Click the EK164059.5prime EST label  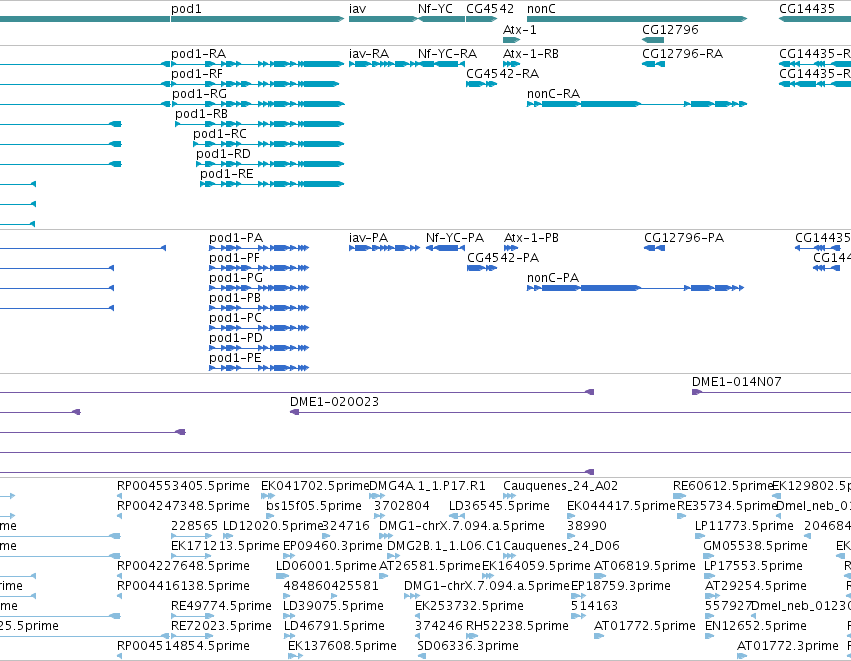point(536,566)
